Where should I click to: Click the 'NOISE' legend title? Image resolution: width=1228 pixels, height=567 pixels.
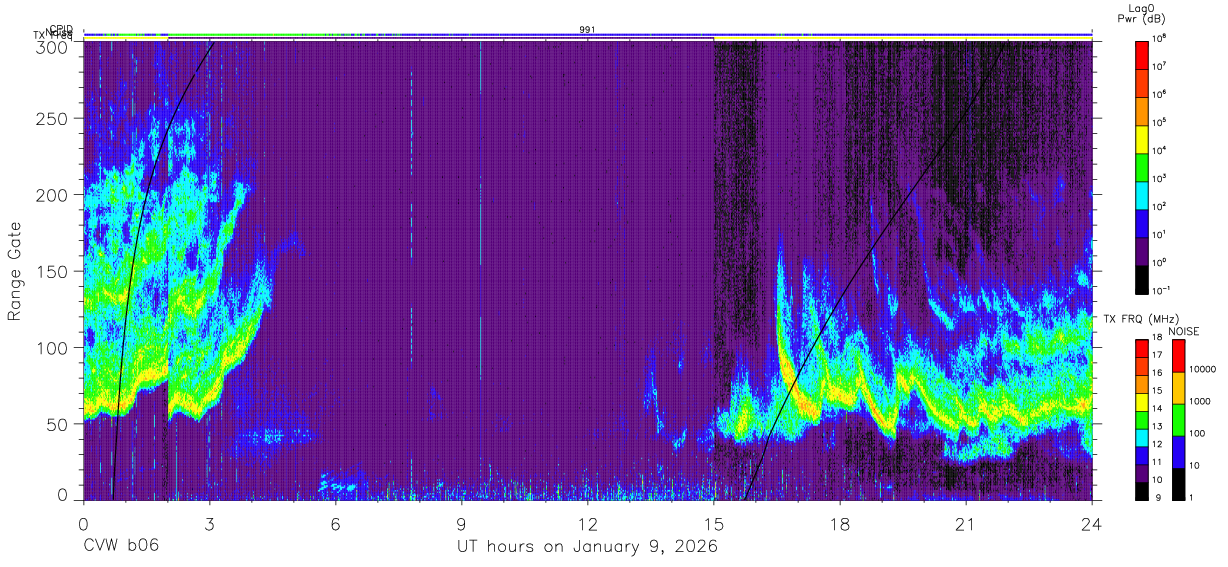click(1183, 330)
